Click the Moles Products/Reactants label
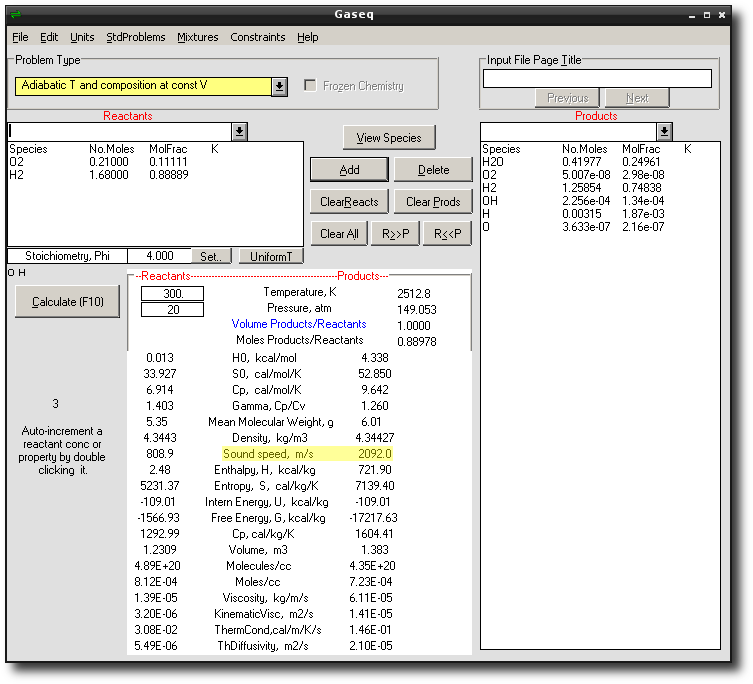 point(300,340)
